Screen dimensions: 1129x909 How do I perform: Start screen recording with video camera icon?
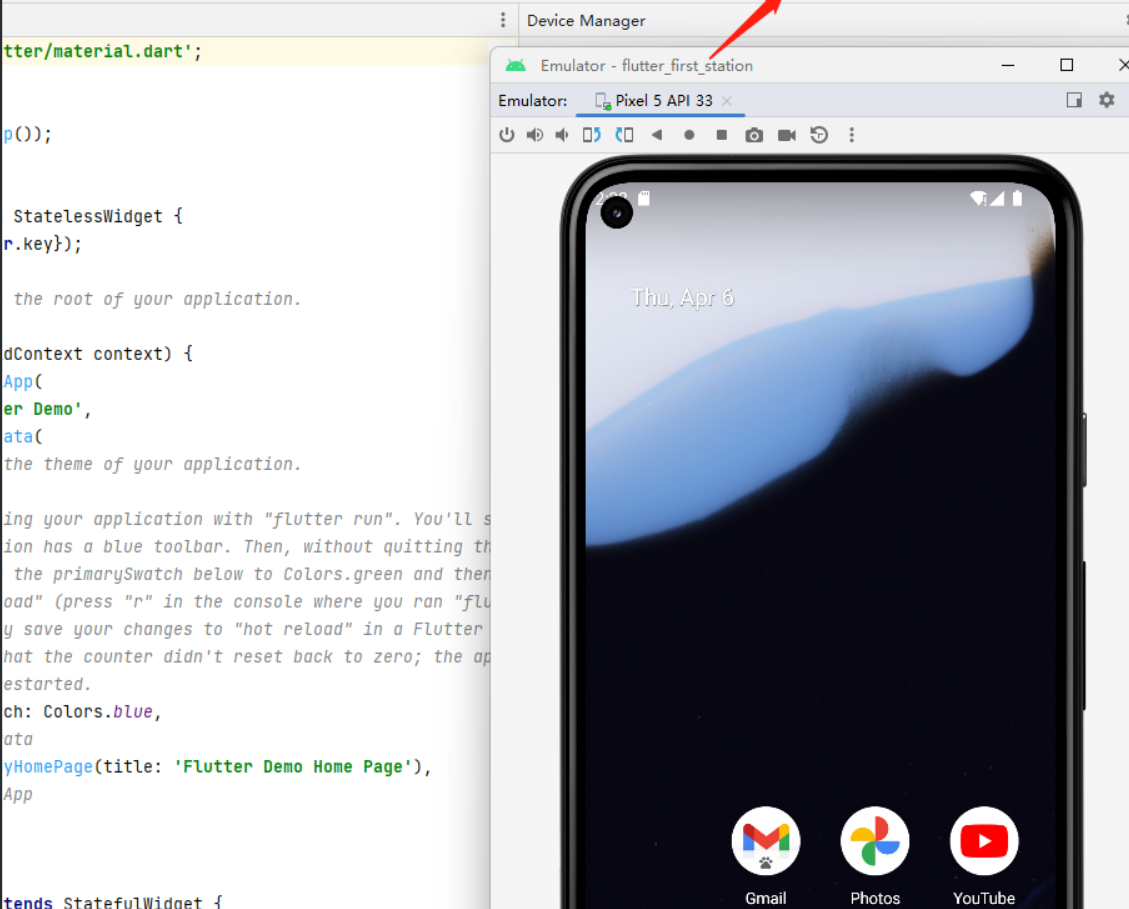tap(787, 135)
